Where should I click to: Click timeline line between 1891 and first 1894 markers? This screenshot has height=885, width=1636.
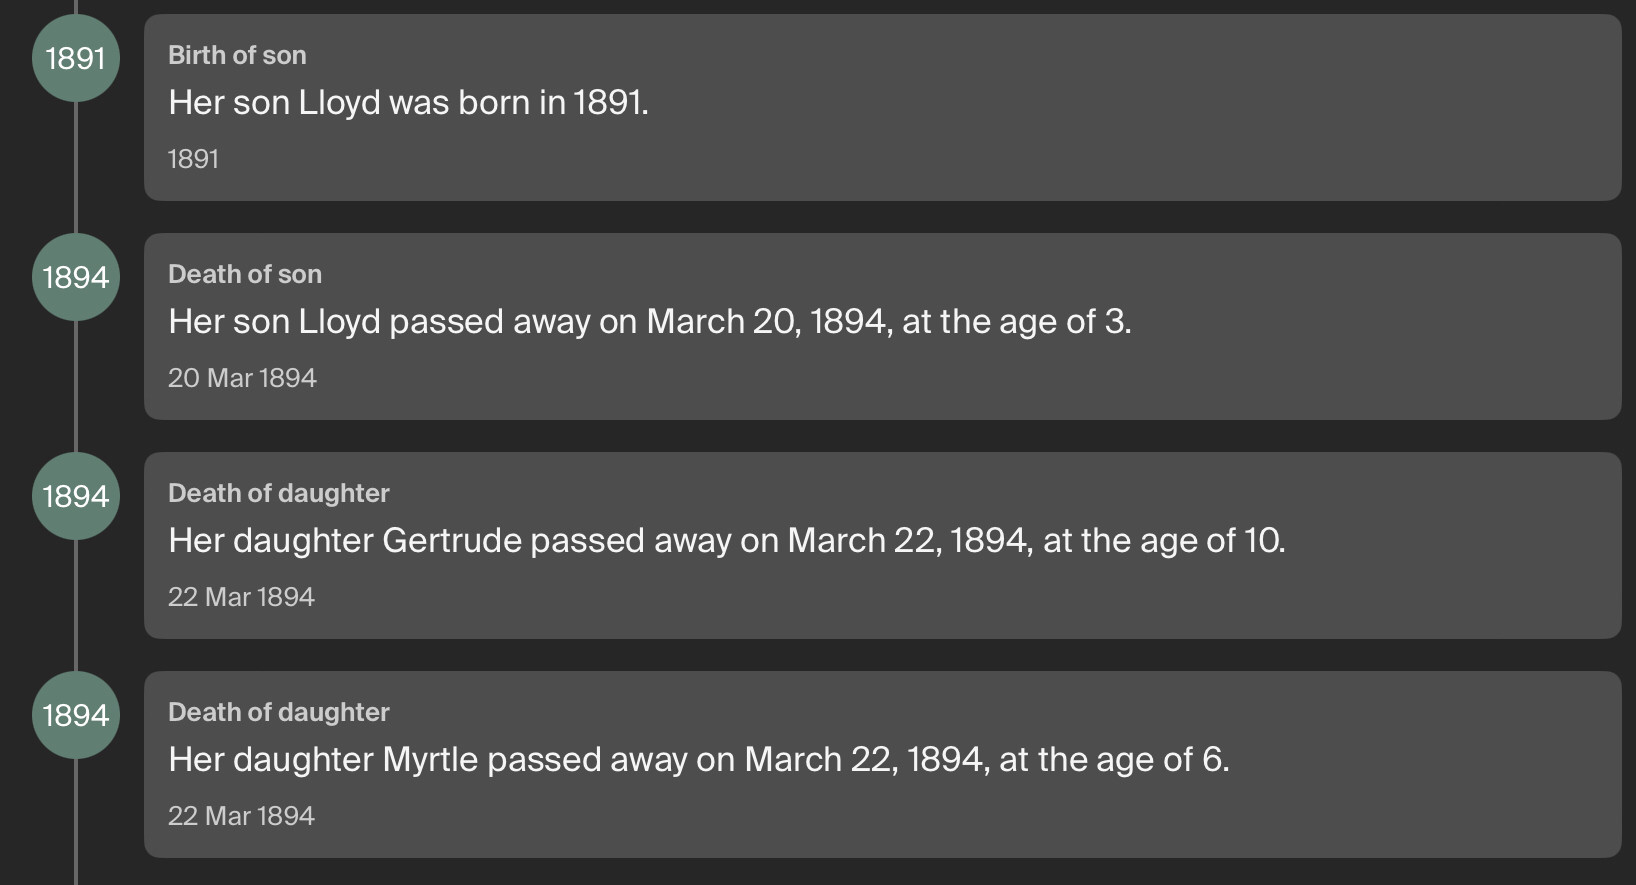pos(76,167)
